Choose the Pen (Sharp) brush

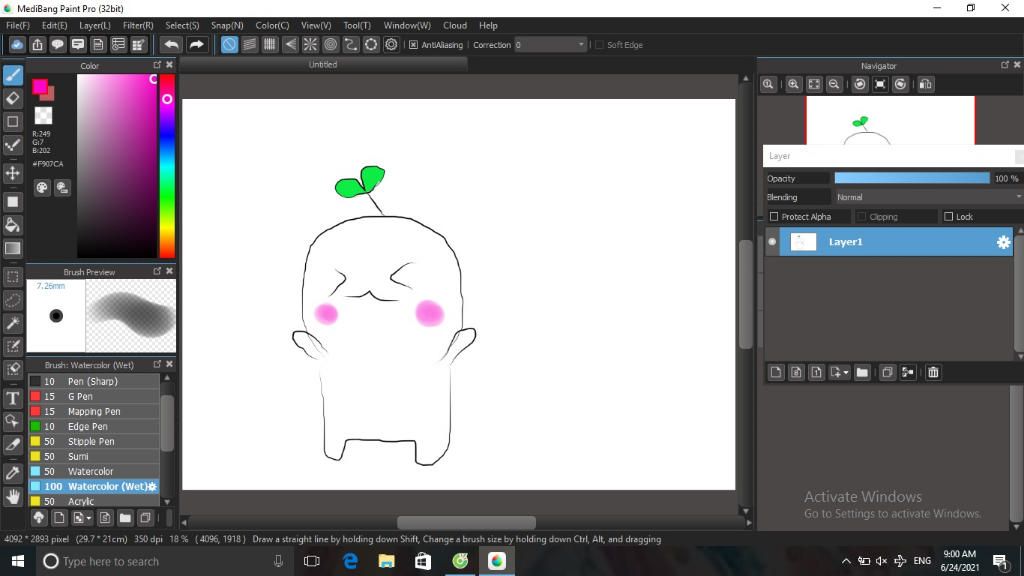pyautogui.click(x=94, y=381)
